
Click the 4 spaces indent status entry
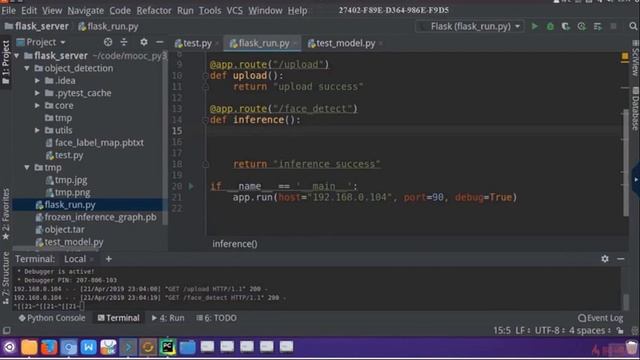tap(590, 330)
